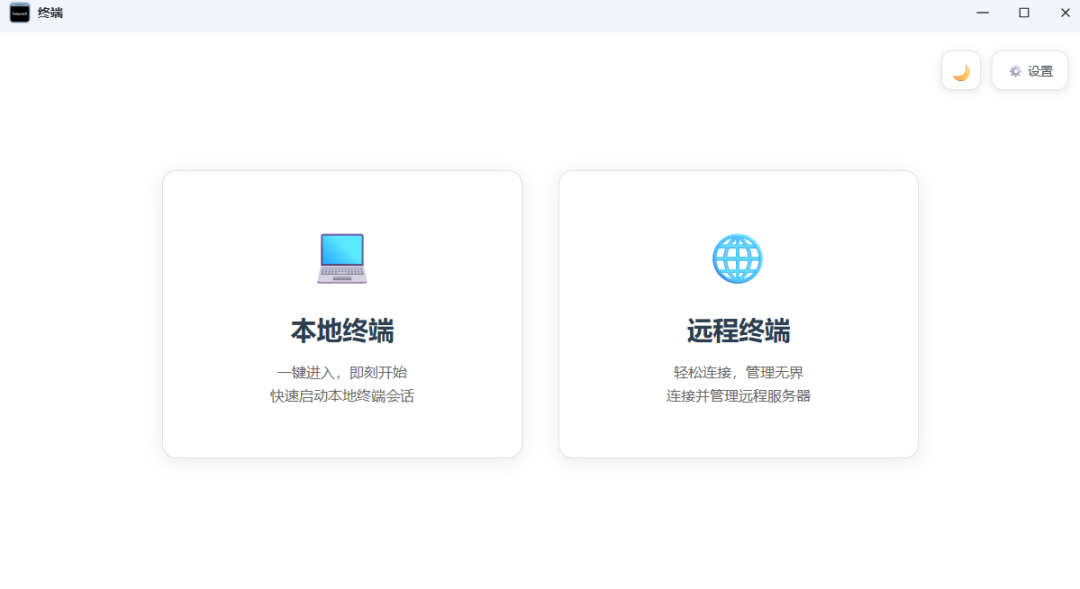Click the globe icon on the remote terminal card
1080x589 pixels.
[x=738, y=257]
